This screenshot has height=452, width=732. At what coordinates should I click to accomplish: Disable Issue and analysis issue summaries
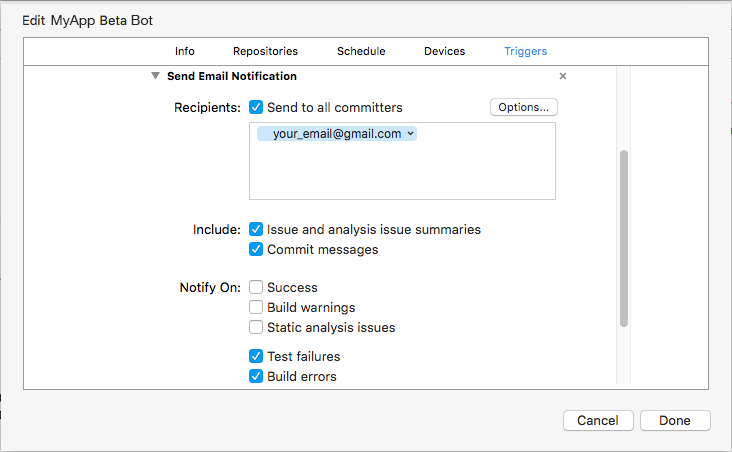pyautogui.click(x=256, y=229)
